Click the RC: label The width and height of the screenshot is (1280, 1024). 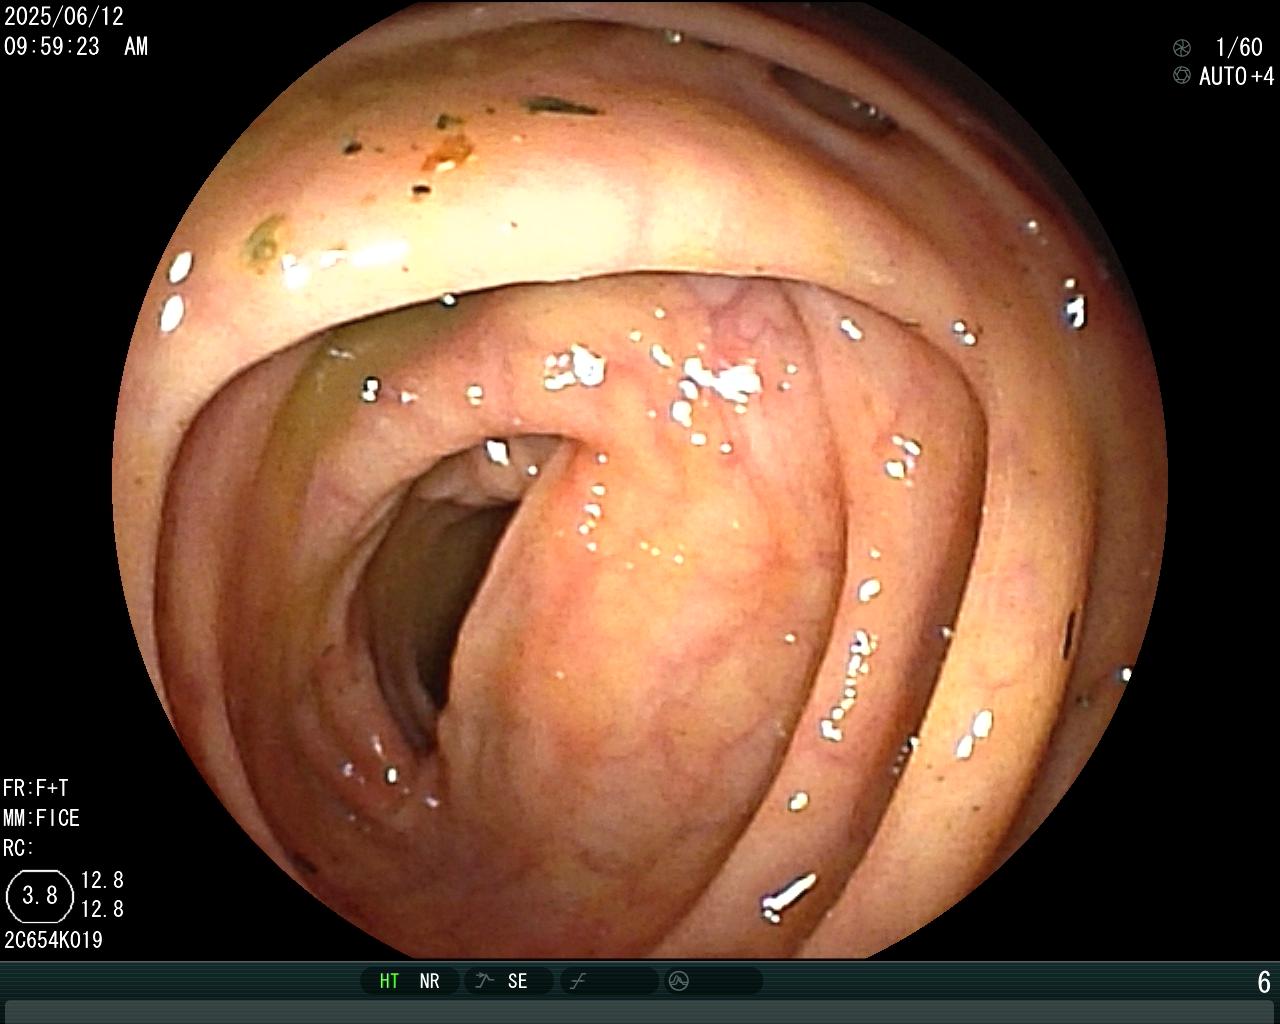pyautogui.click(x=18, y=848)
